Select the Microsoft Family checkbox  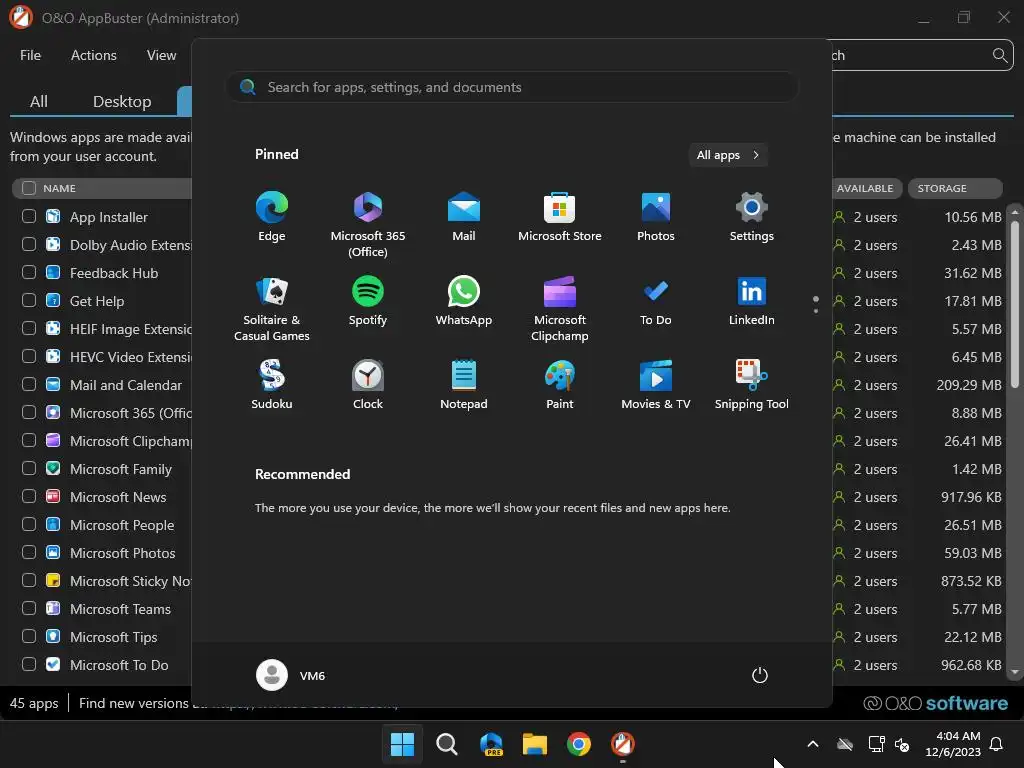(x=29, y=468)
